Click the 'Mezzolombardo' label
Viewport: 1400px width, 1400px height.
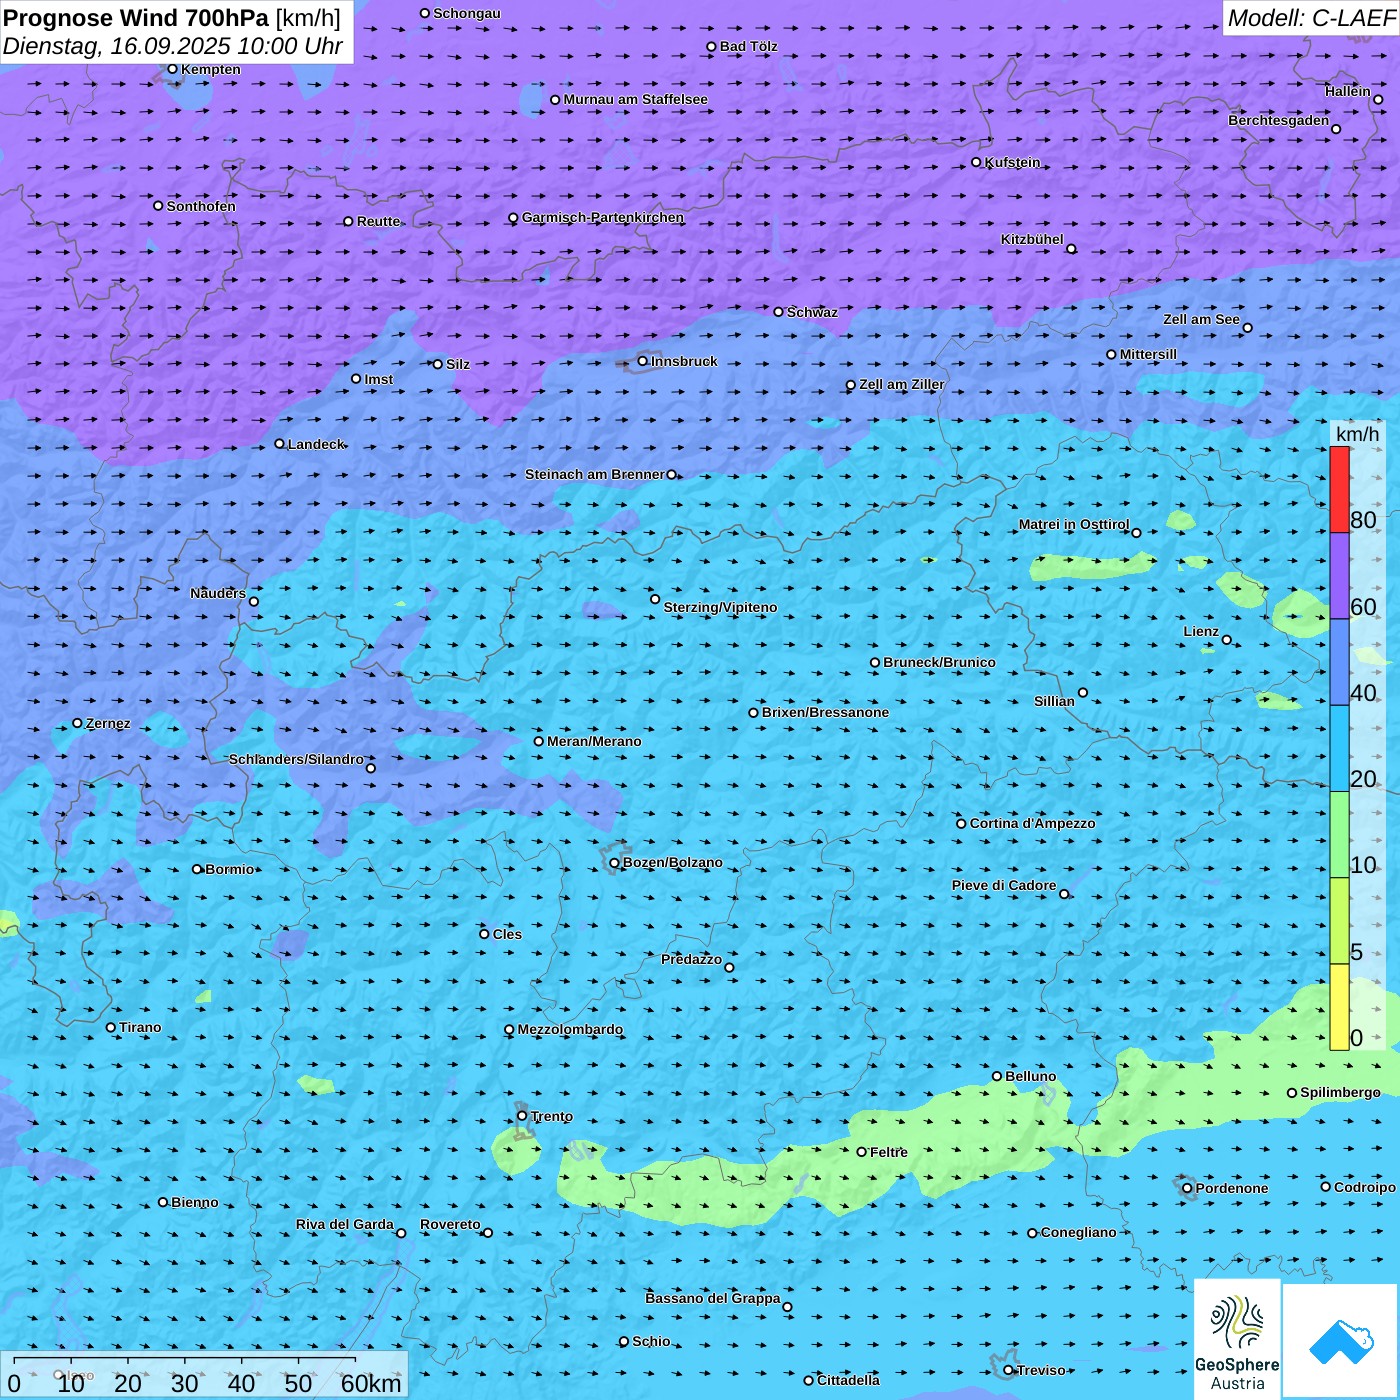570,1029
